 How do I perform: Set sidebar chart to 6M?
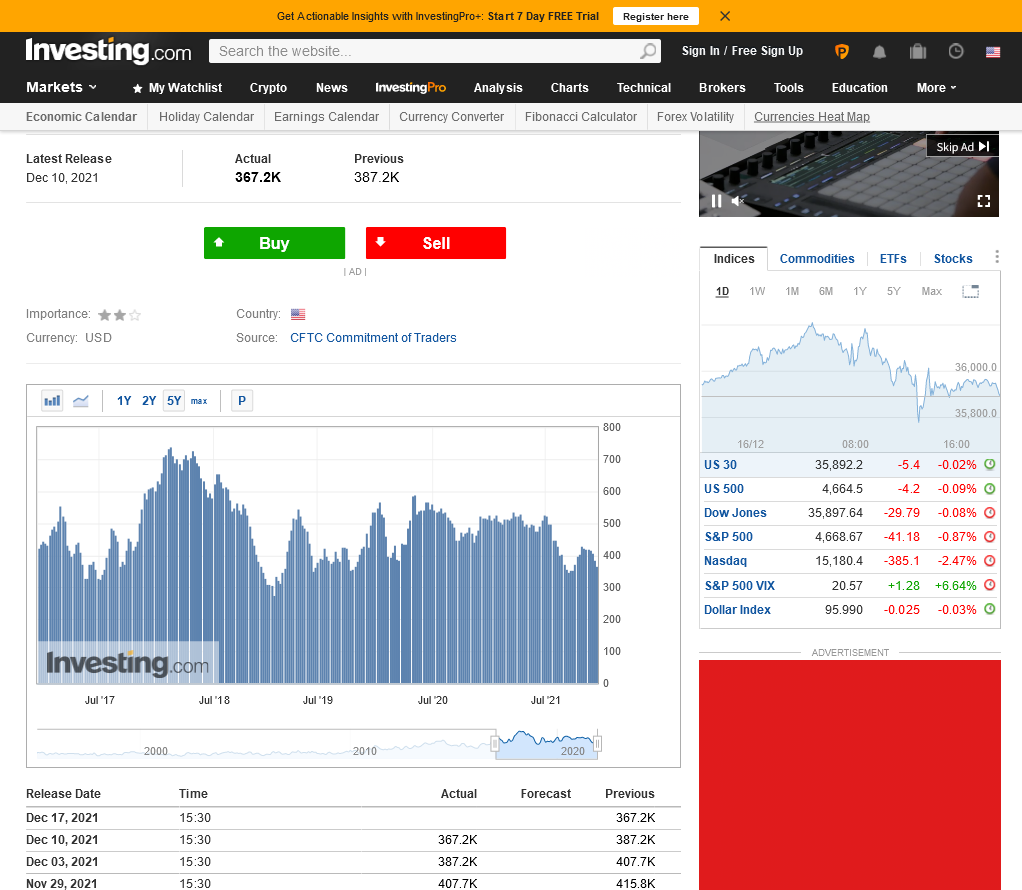point(826,291)
